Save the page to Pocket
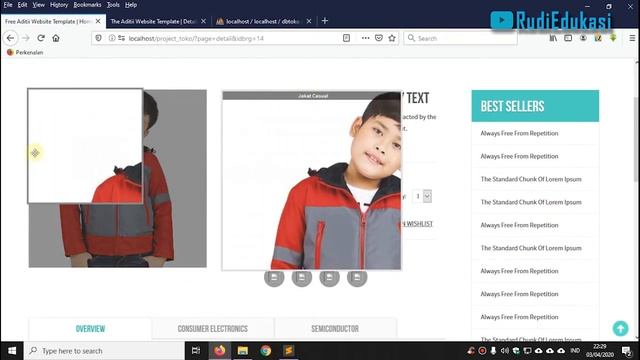Screen dimensions: 640x360 [379, 38]
